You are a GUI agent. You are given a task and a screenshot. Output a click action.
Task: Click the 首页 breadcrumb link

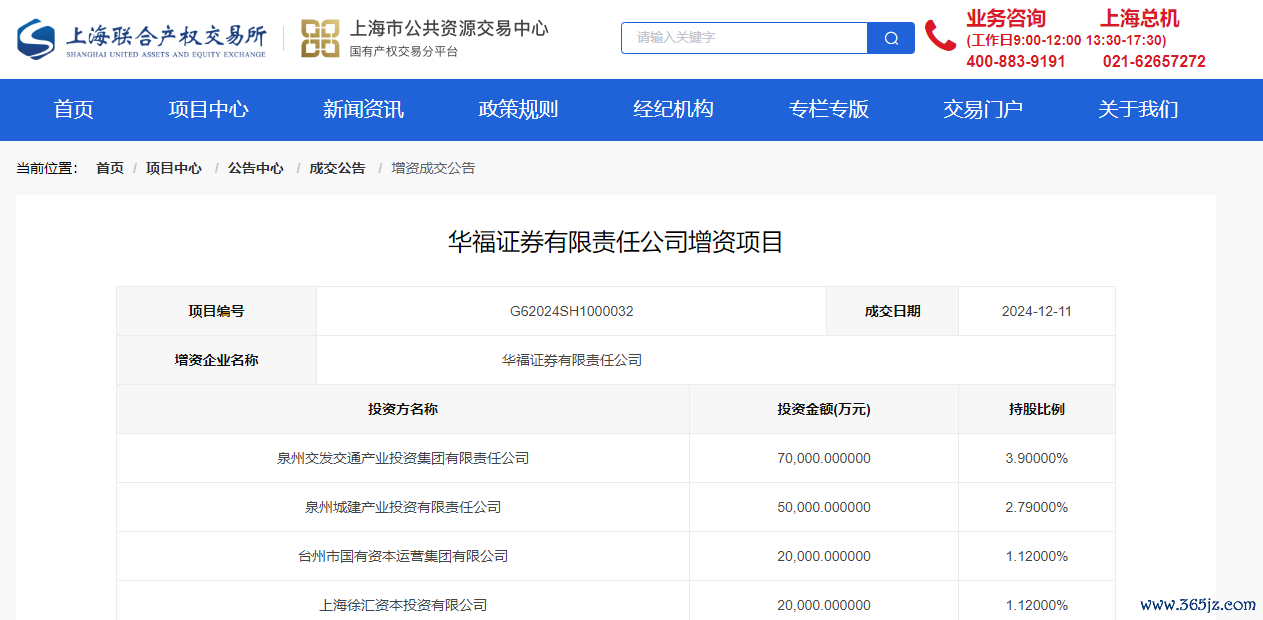point(110,168)
